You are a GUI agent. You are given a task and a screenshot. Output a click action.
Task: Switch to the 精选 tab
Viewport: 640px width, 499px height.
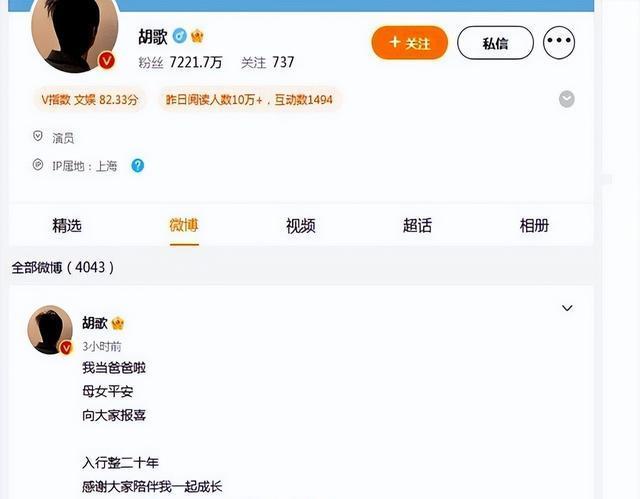point(67,226)
